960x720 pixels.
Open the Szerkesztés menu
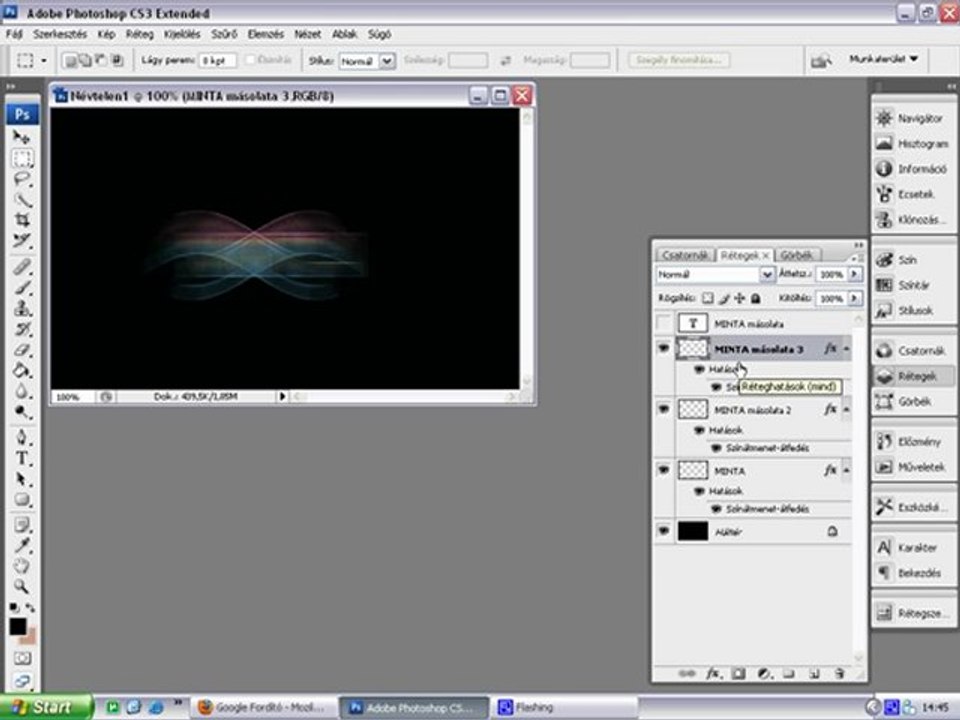point(60,34)
